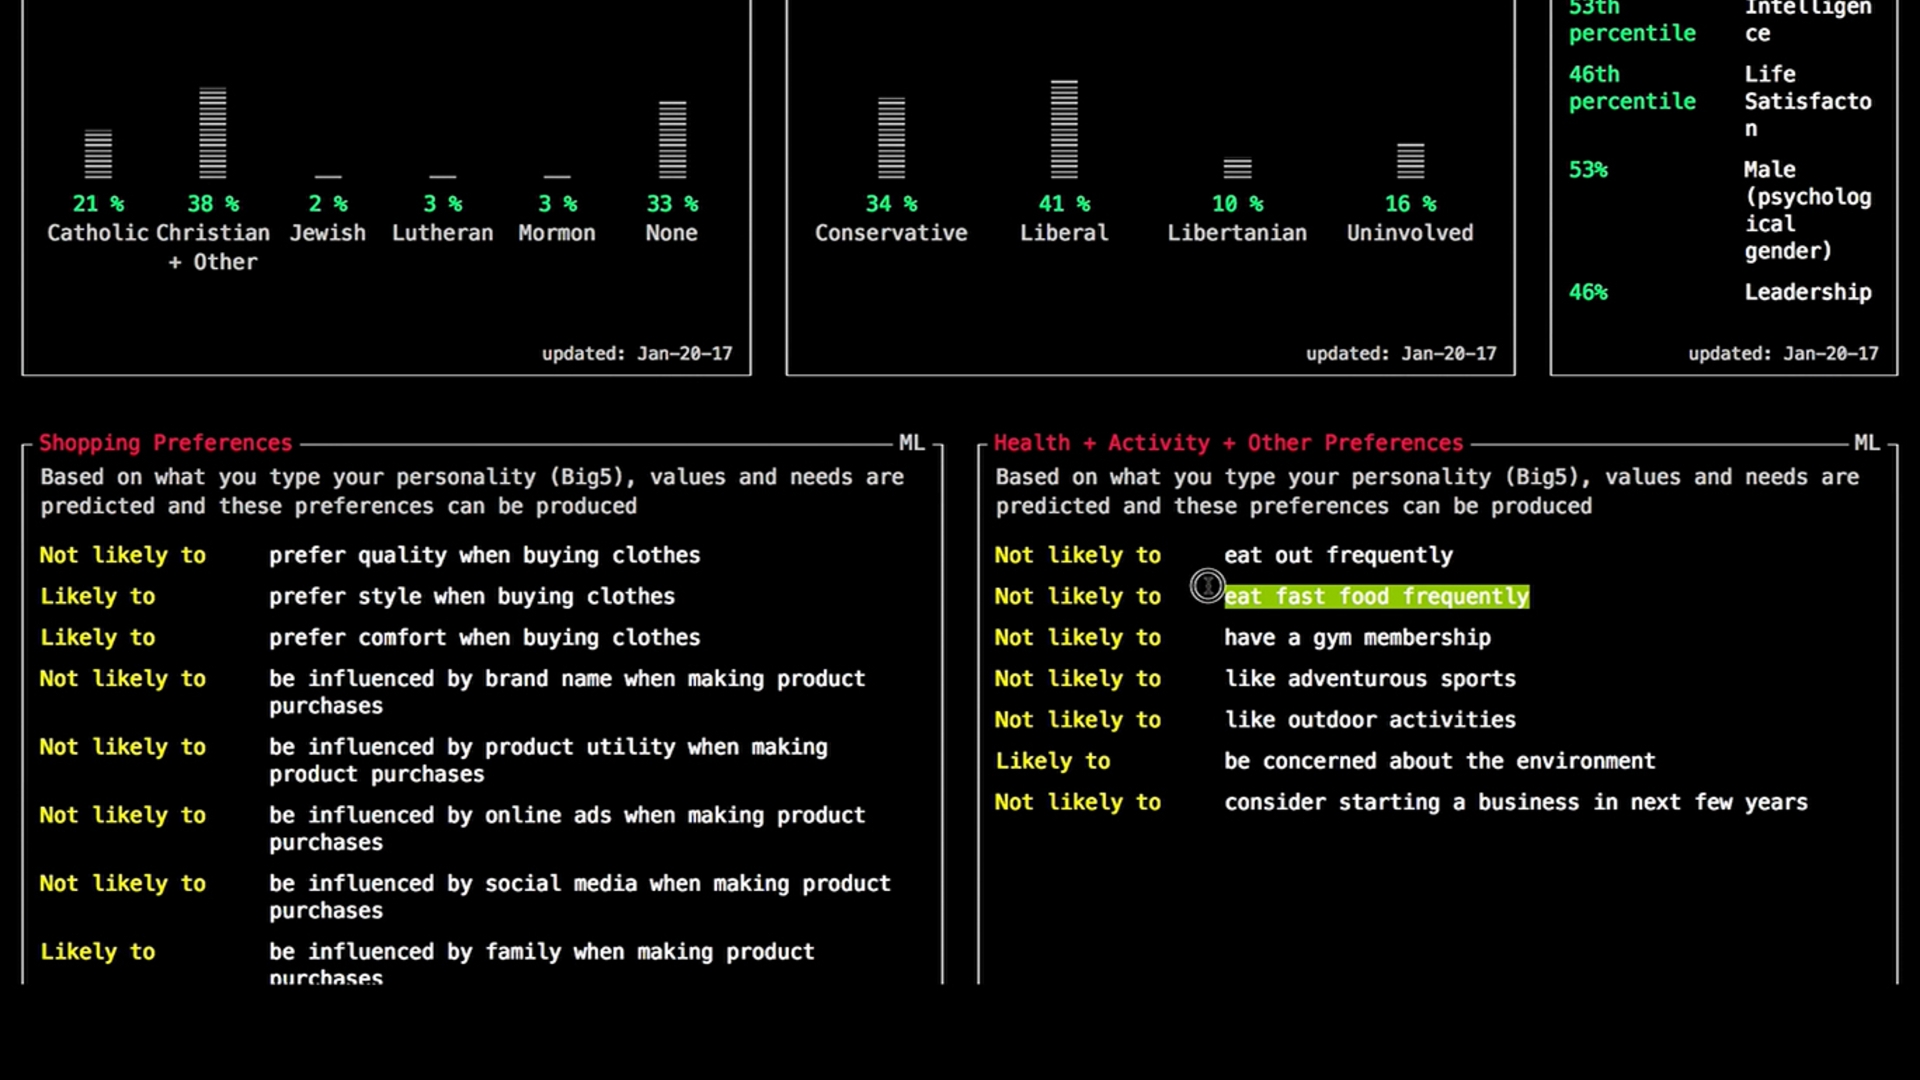Screen dimensions: 1920x1080
Task: Select 'be influenced by family' row
Action: (x=542, y=964)
